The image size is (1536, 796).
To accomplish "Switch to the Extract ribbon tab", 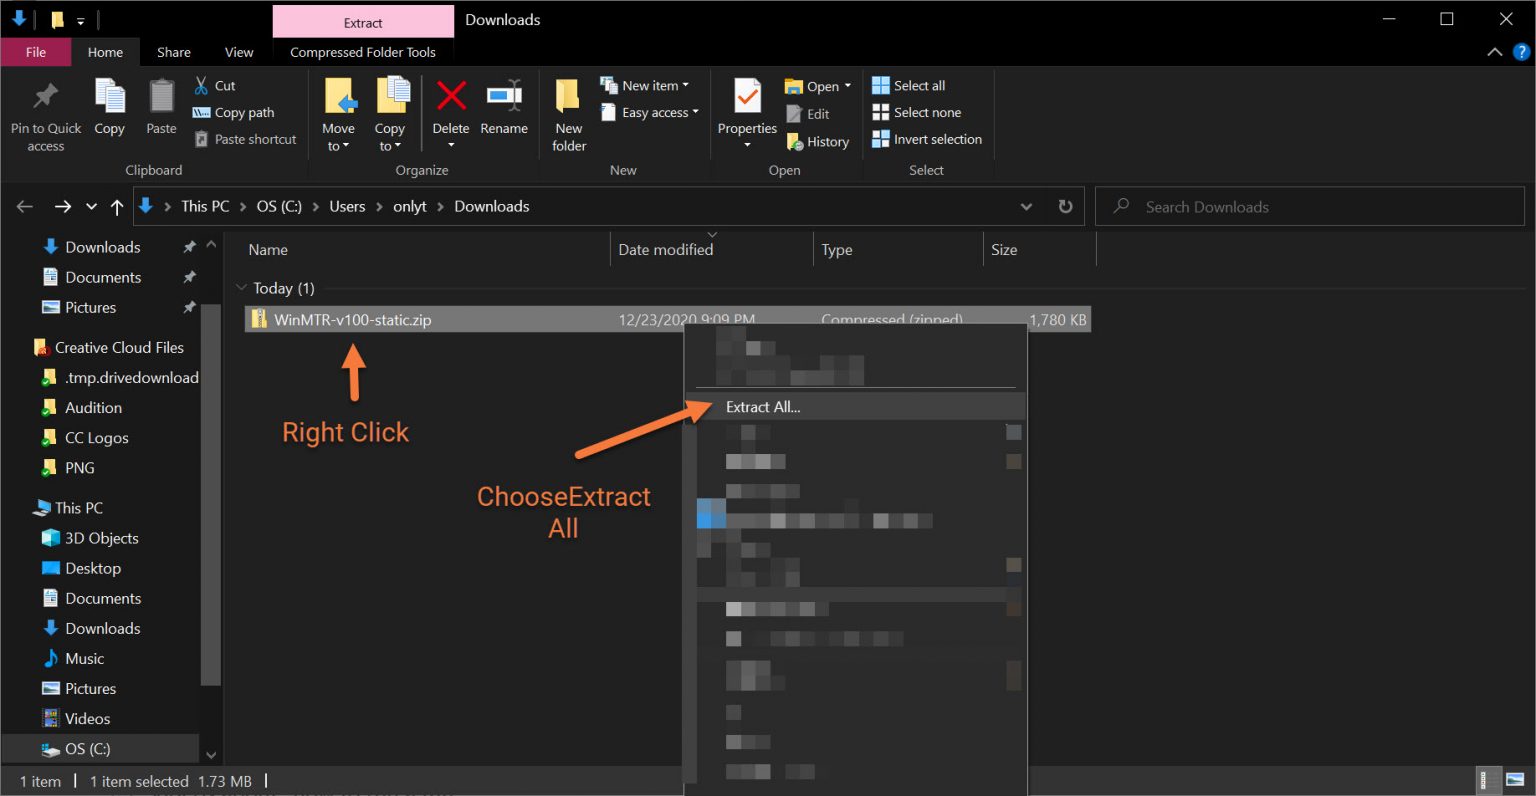I will click(362, 21).
